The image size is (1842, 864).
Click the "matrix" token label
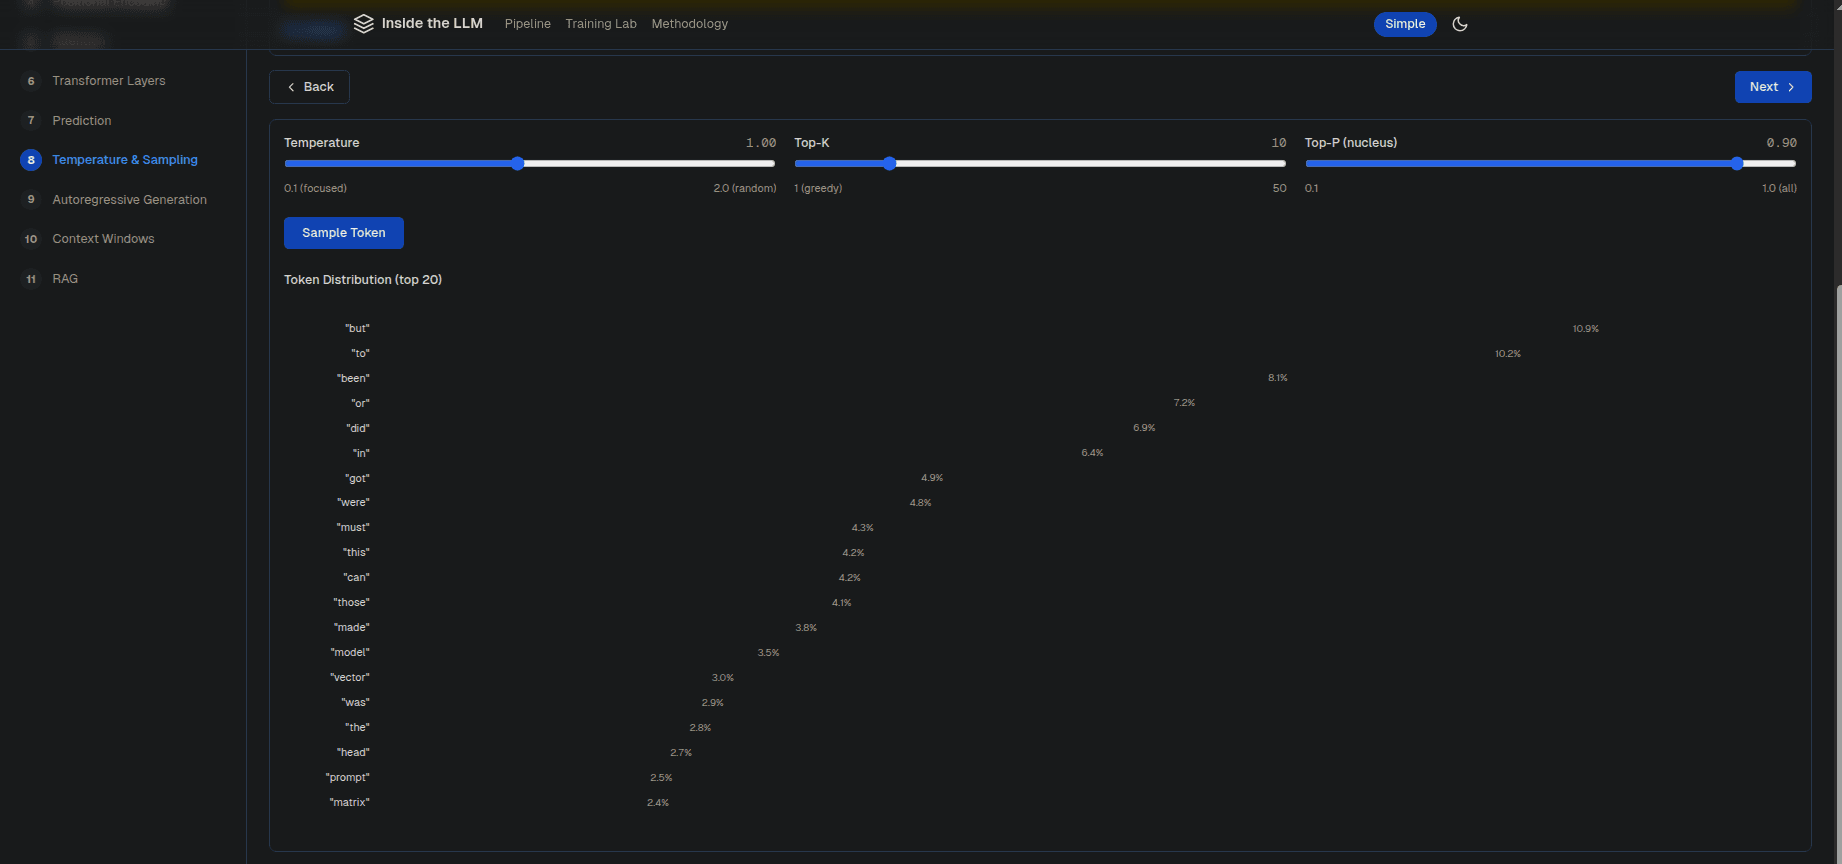click(349, 803)
